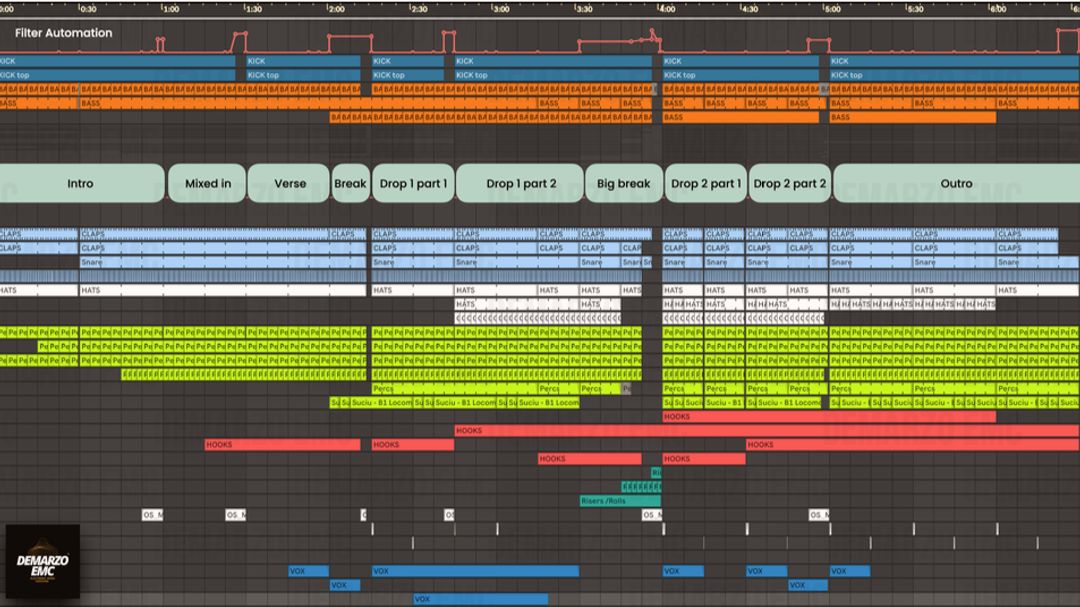Click the short Break section block
This screenshot has height=607, width=1080.
[350, 184]
